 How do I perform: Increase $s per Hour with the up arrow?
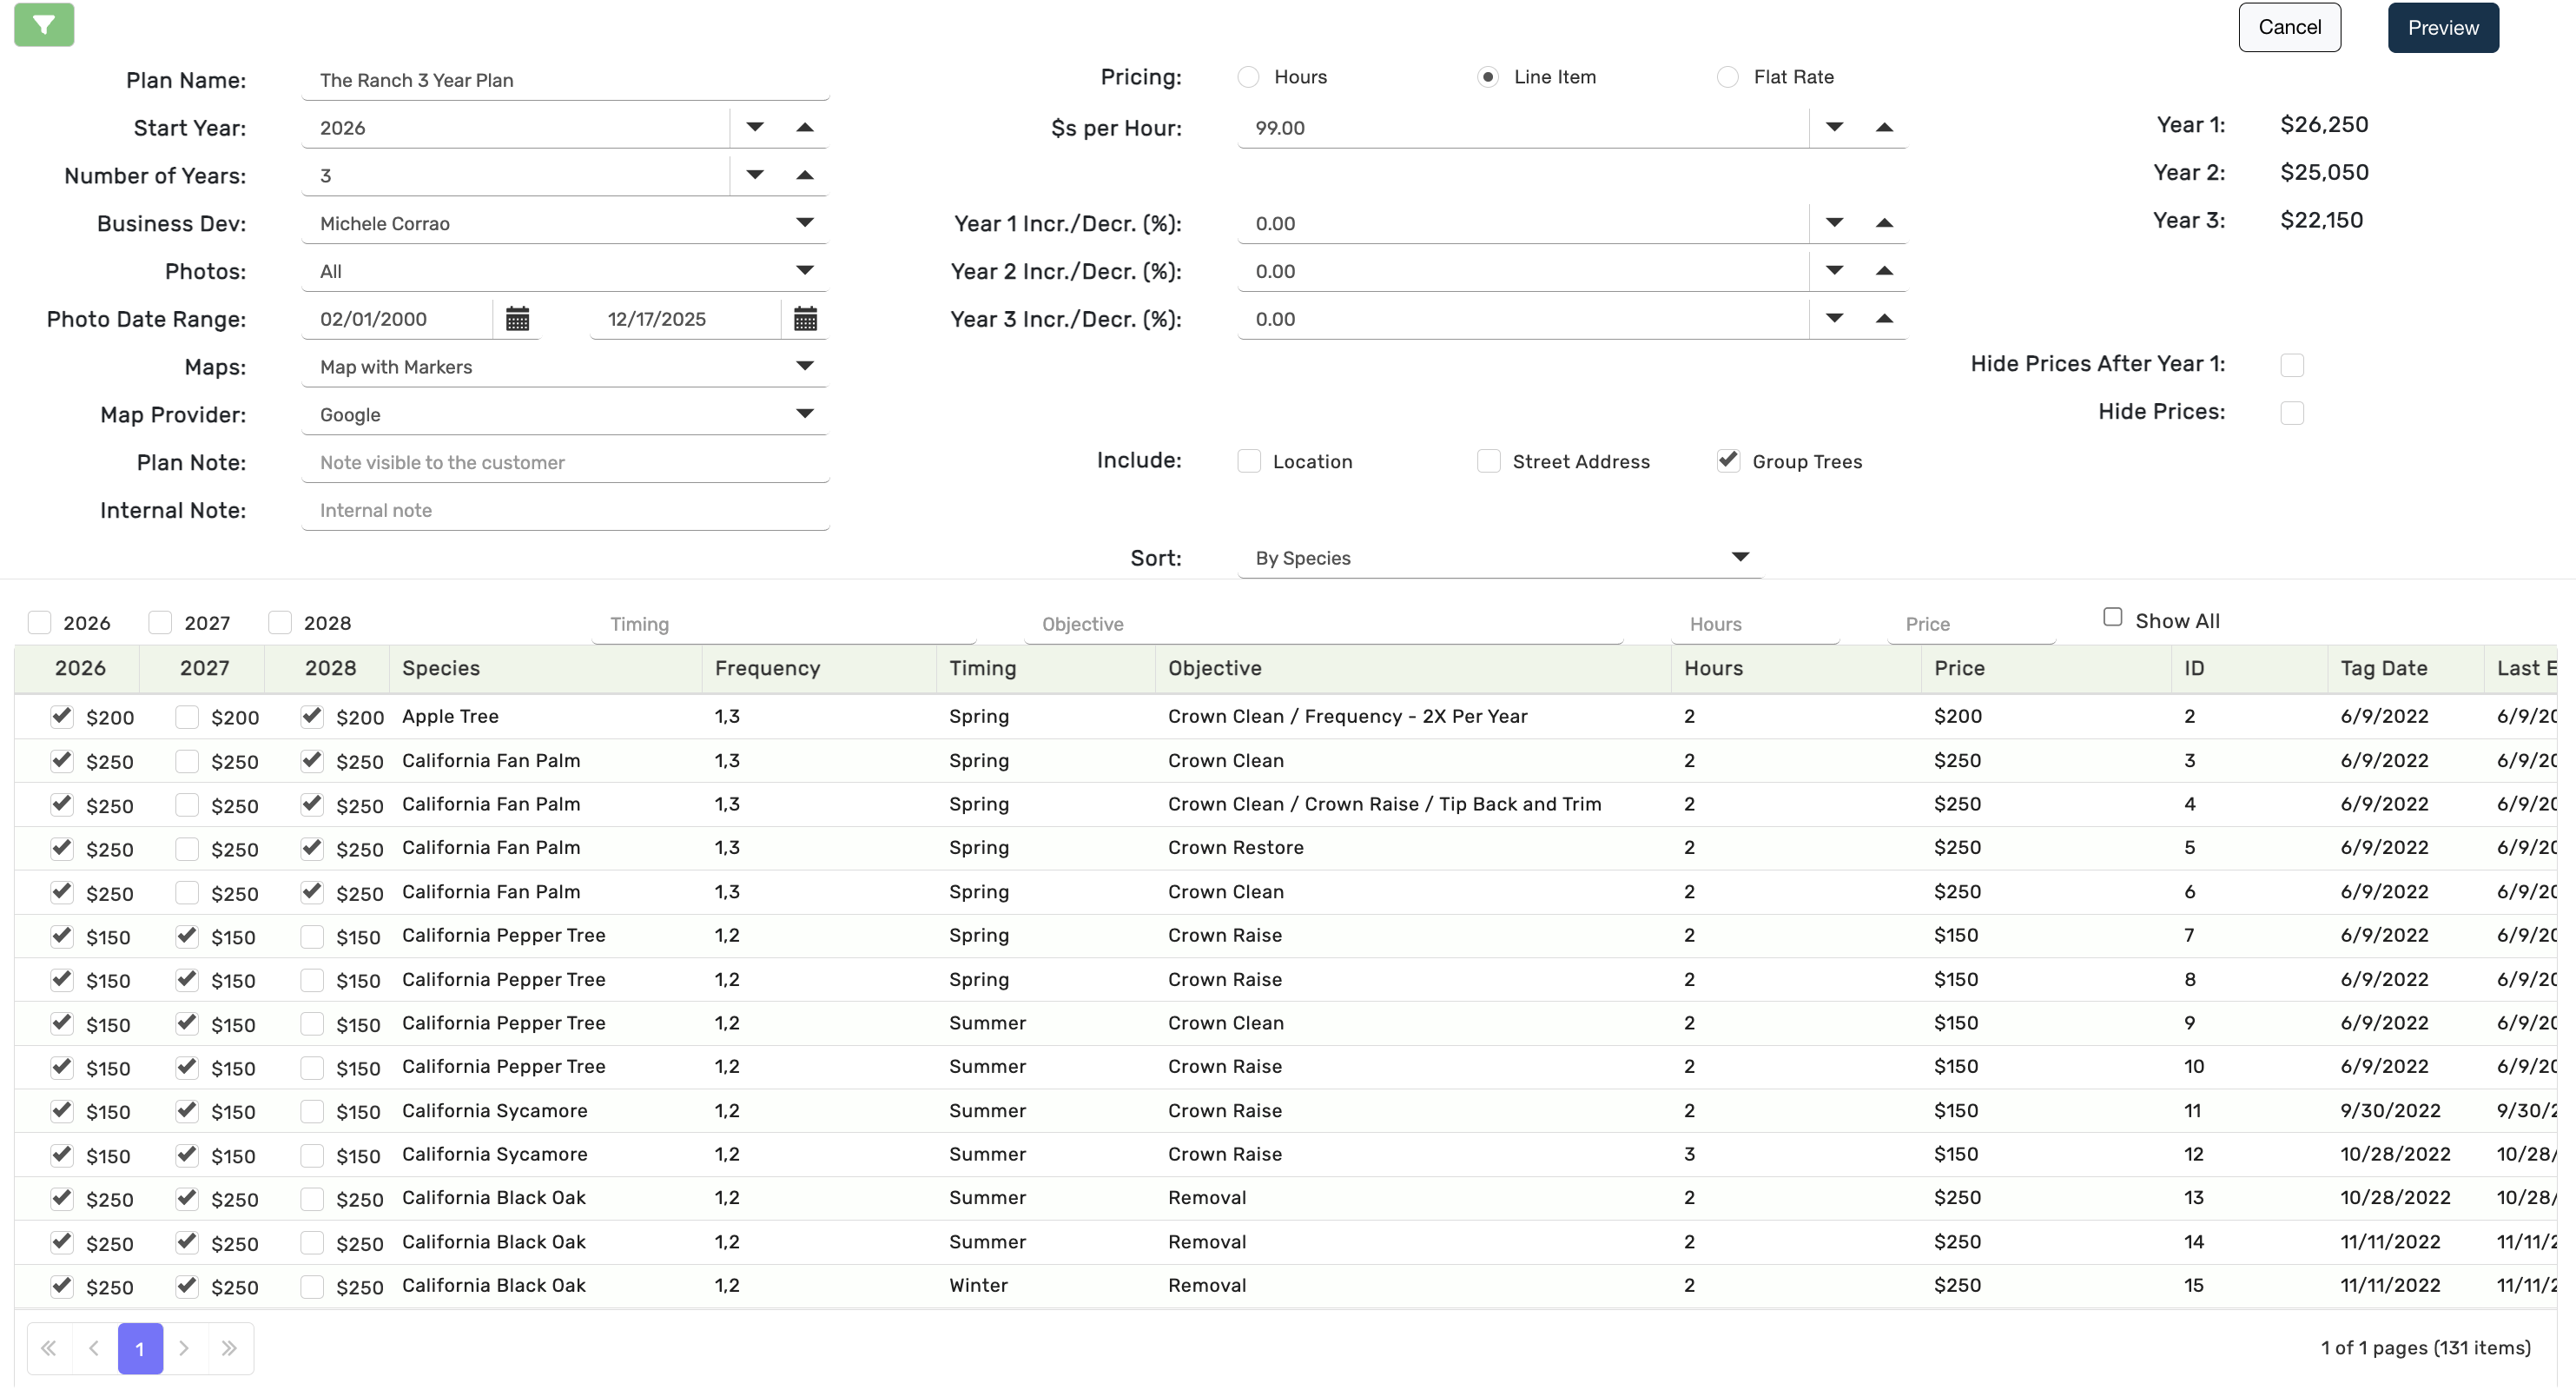(x=1884, y=128)
